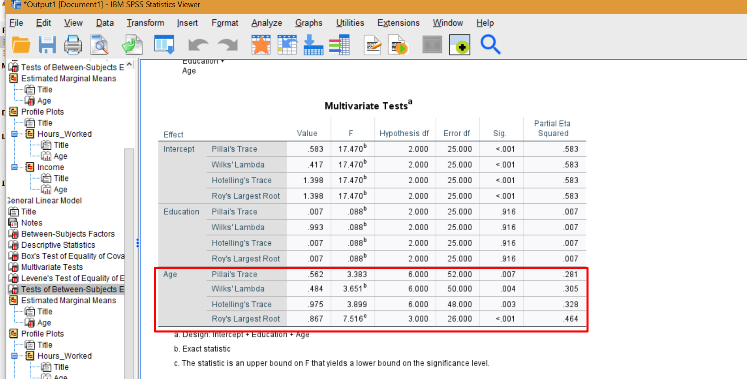Open the Insert menu

tap(187, 23)
